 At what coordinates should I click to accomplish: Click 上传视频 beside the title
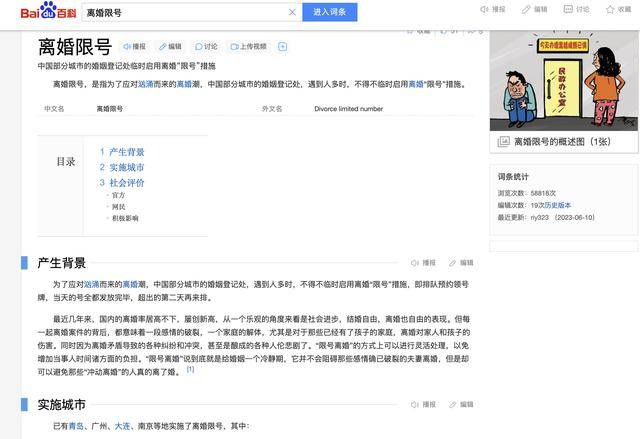pyautogui.click(x=249, y=47)
